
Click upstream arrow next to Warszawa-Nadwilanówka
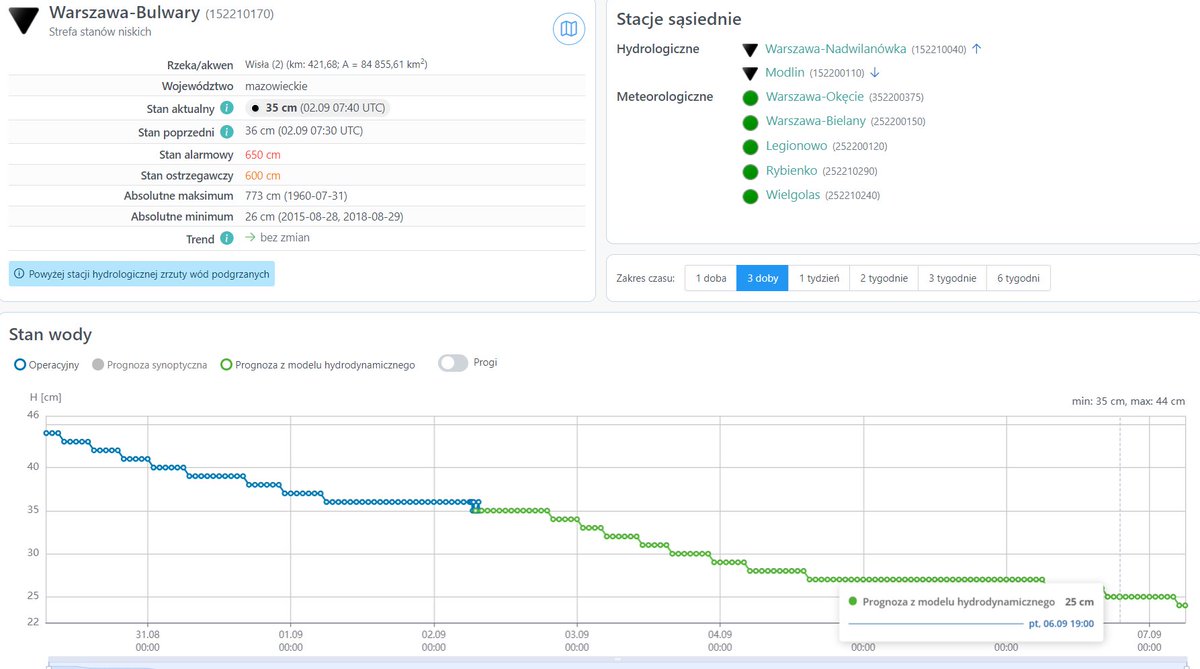977,48
